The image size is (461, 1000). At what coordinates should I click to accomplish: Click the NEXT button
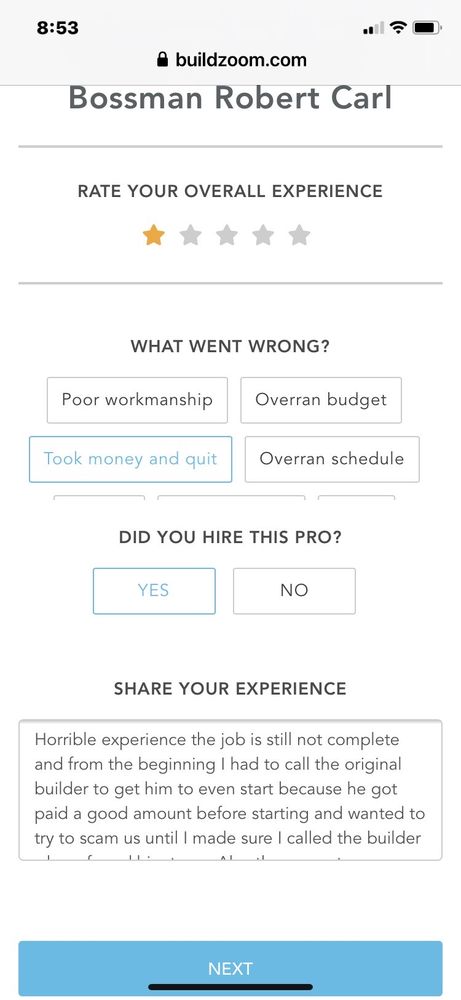coord(230,968)
